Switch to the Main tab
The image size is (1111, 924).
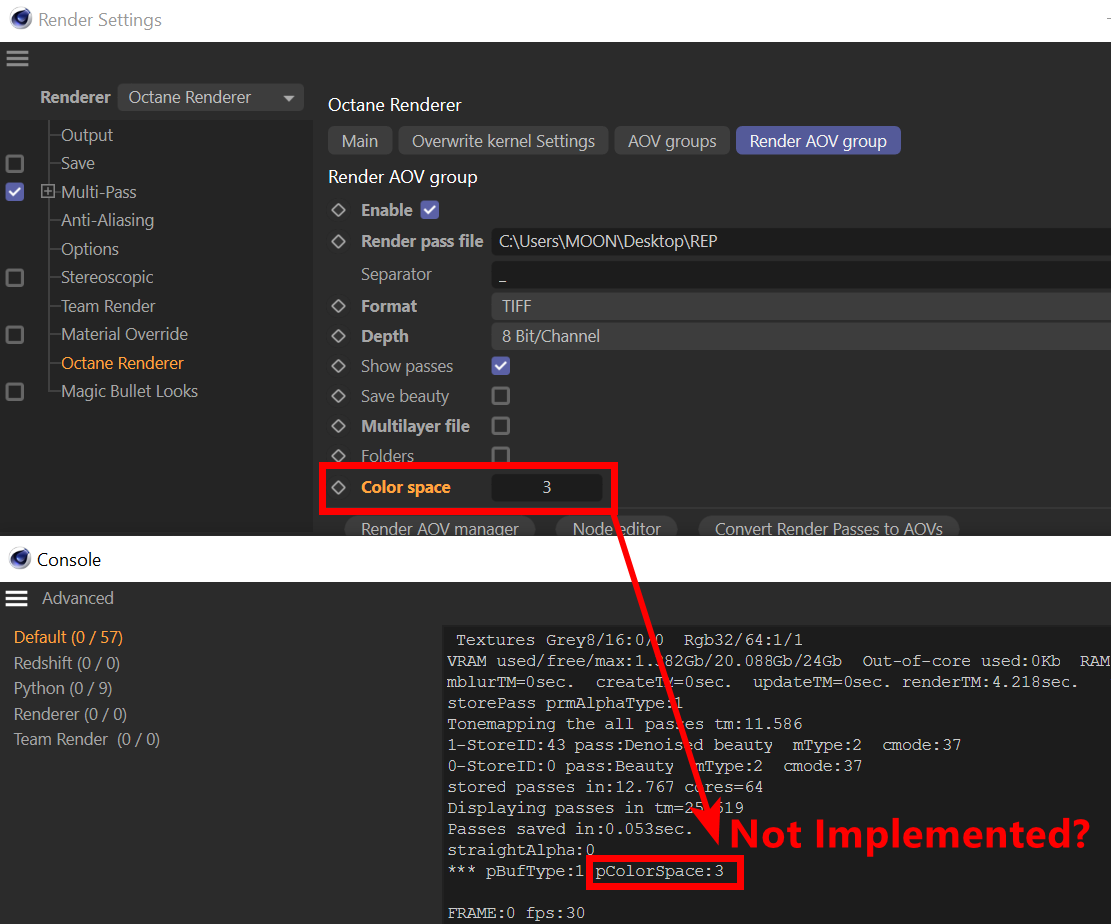[360, 141]
